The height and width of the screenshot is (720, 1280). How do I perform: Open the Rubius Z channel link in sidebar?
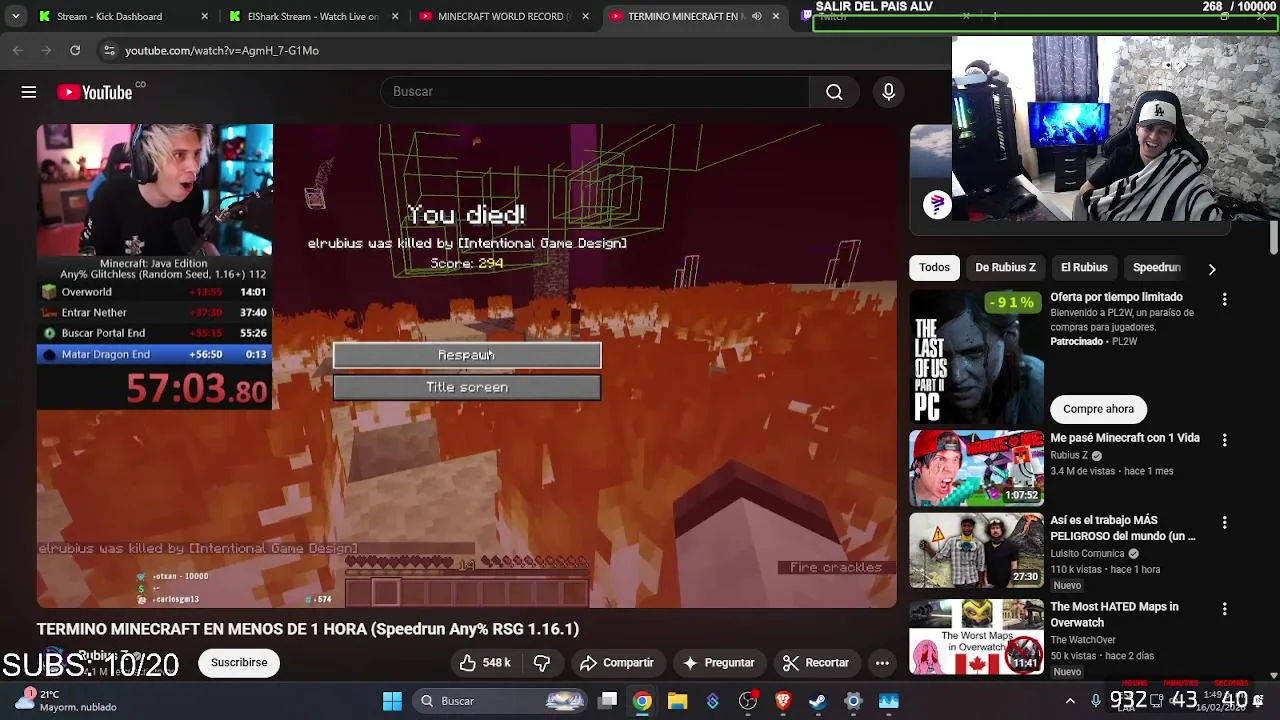(x=1069, y=455)
